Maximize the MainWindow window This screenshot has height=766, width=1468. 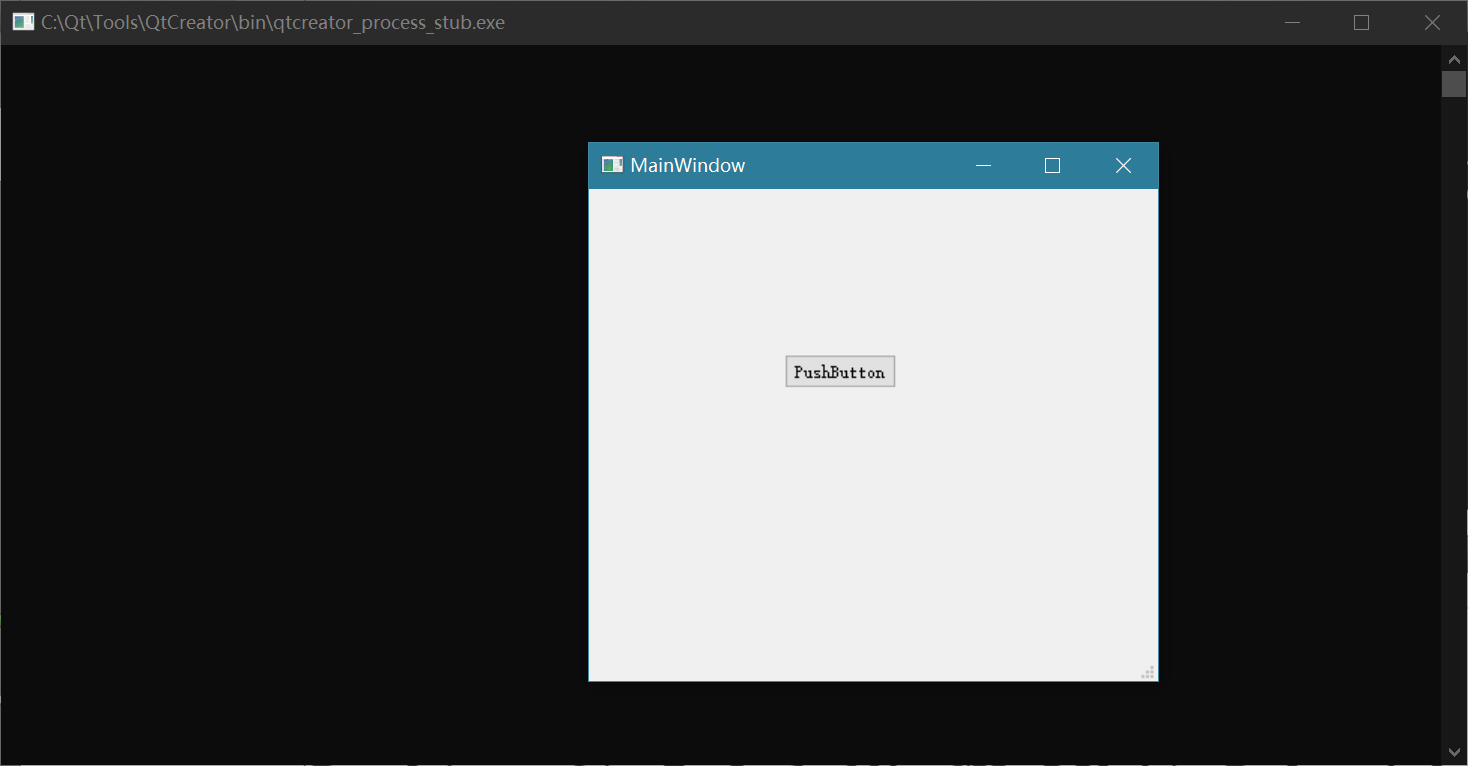1052,166
